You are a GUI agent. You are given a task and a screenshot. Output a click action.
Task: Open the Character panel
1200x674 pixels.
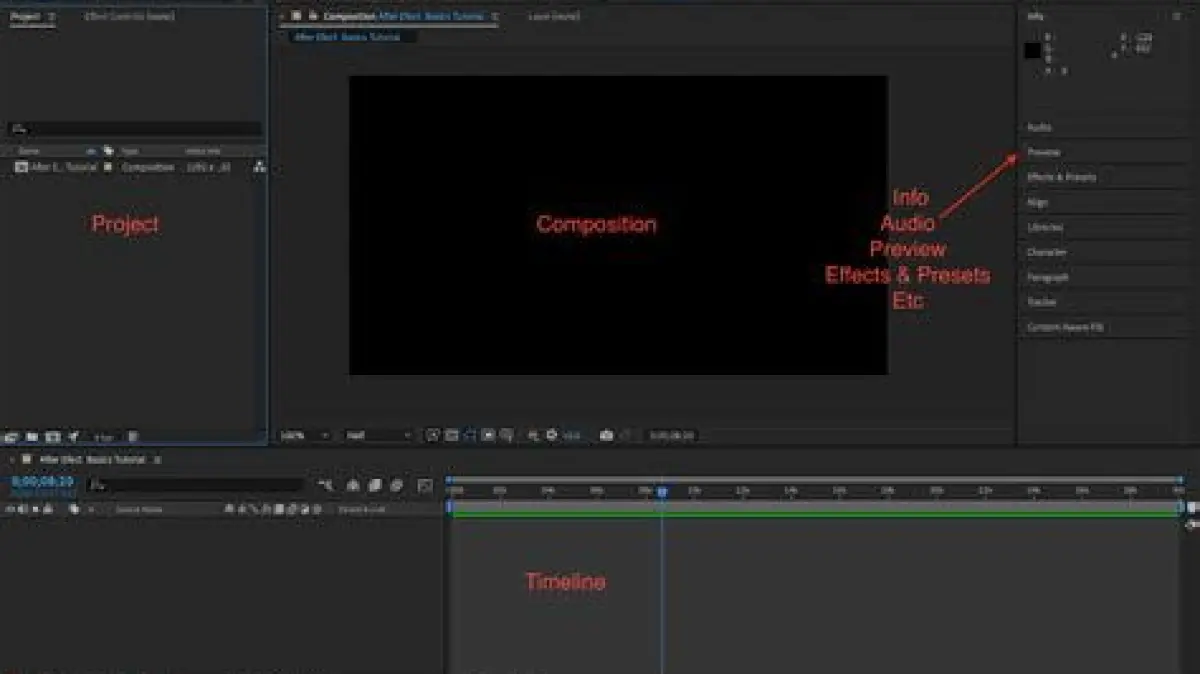click(1046, 252)
